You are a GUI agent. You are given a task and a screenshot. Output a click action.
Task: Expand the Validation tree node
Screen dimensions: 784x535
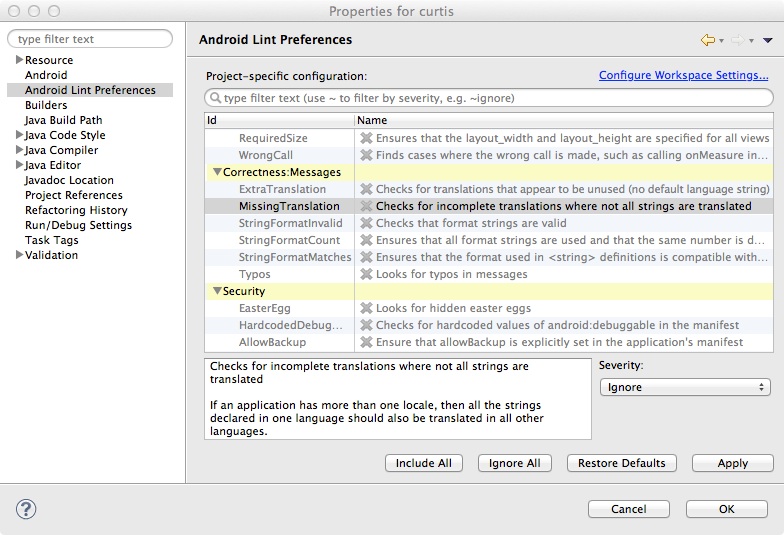pos(20,254)
